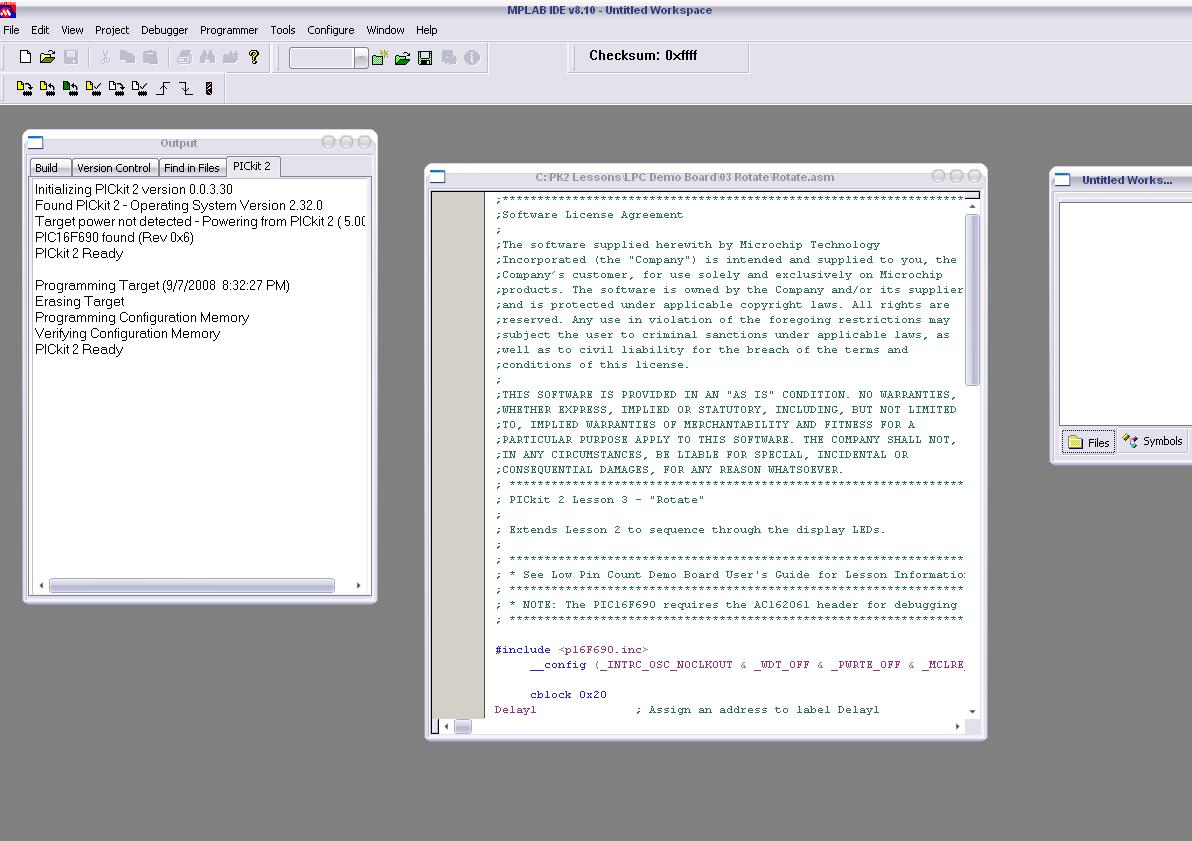Click the New File toolbar icon
This screenshot has width=1192, height=841.
tap(25, 57)
